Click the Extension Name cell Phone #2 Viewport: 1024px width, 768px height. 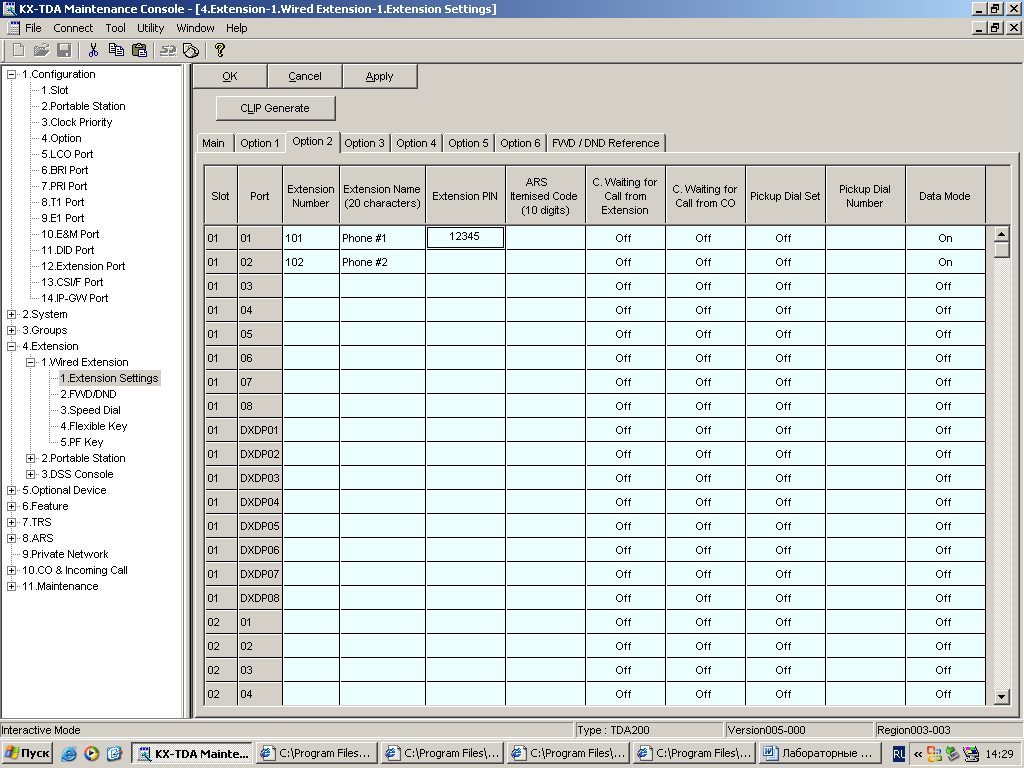click(x=382, y=262)
